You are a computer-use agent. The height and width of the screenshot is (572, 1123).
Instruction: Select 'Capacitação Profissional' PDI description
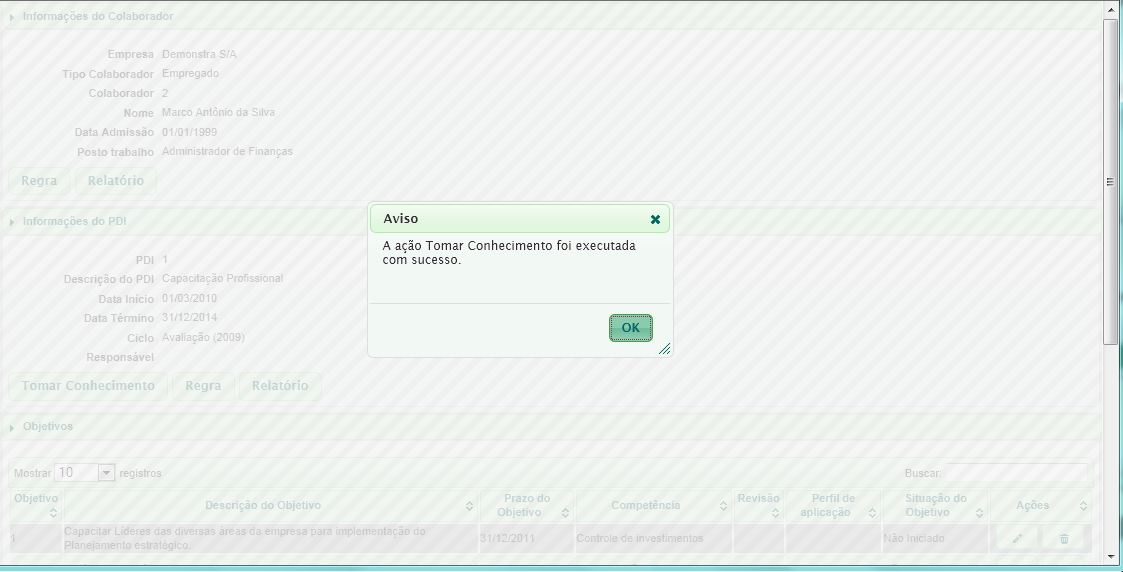tap(223, 278)
